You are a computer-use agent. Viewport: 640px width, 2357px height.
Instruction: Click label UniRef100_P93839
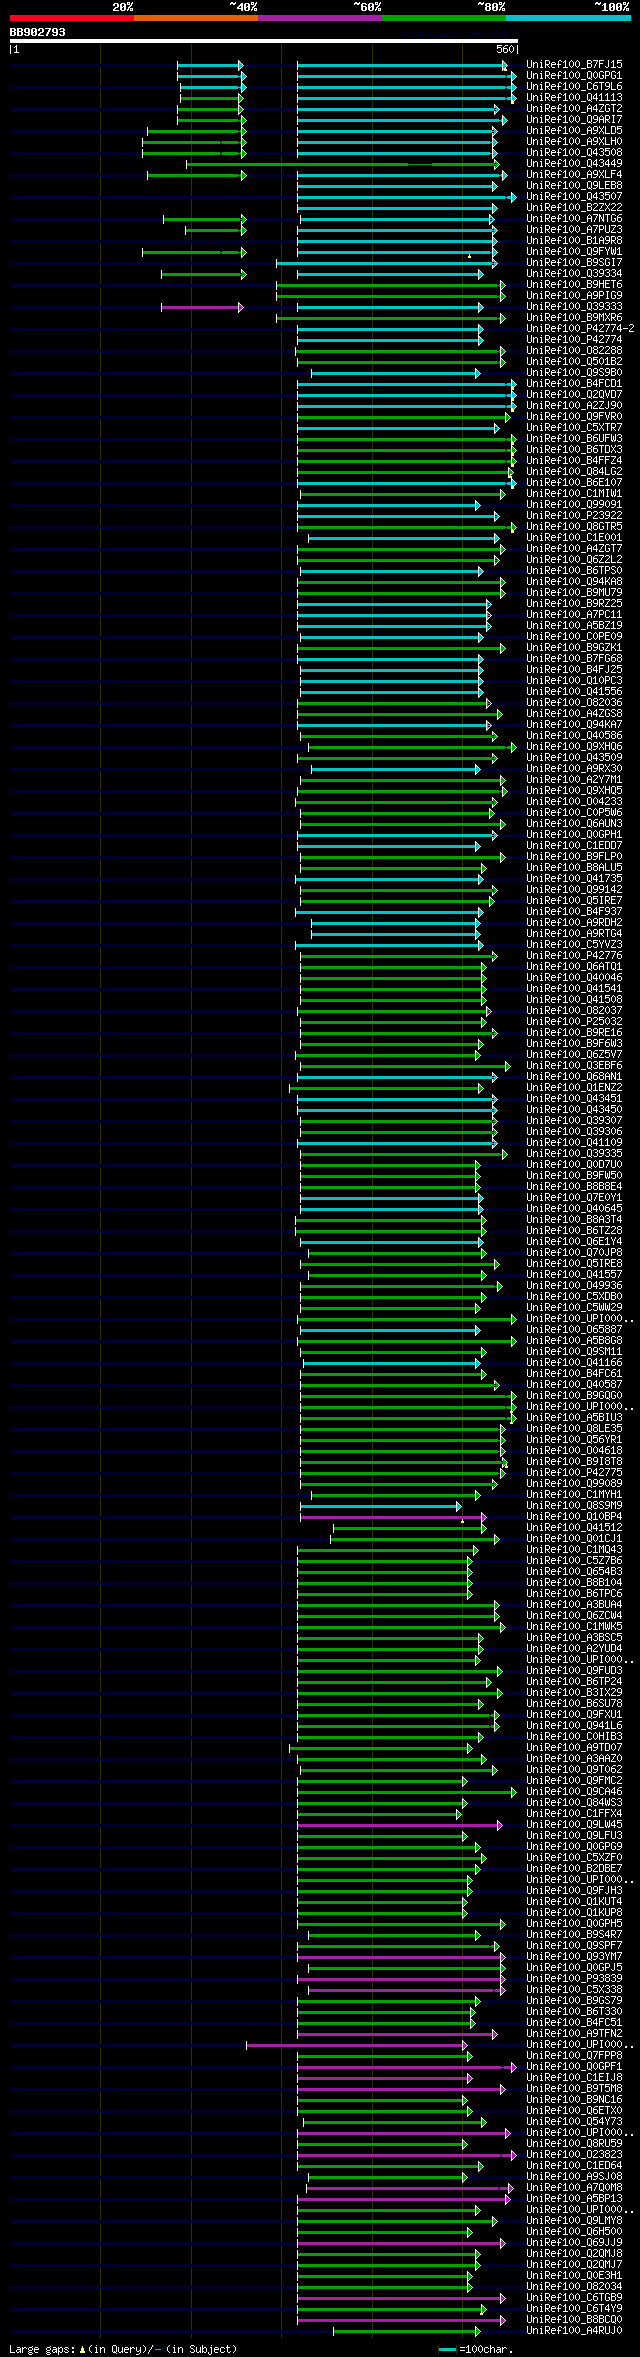coord(574,1978)
